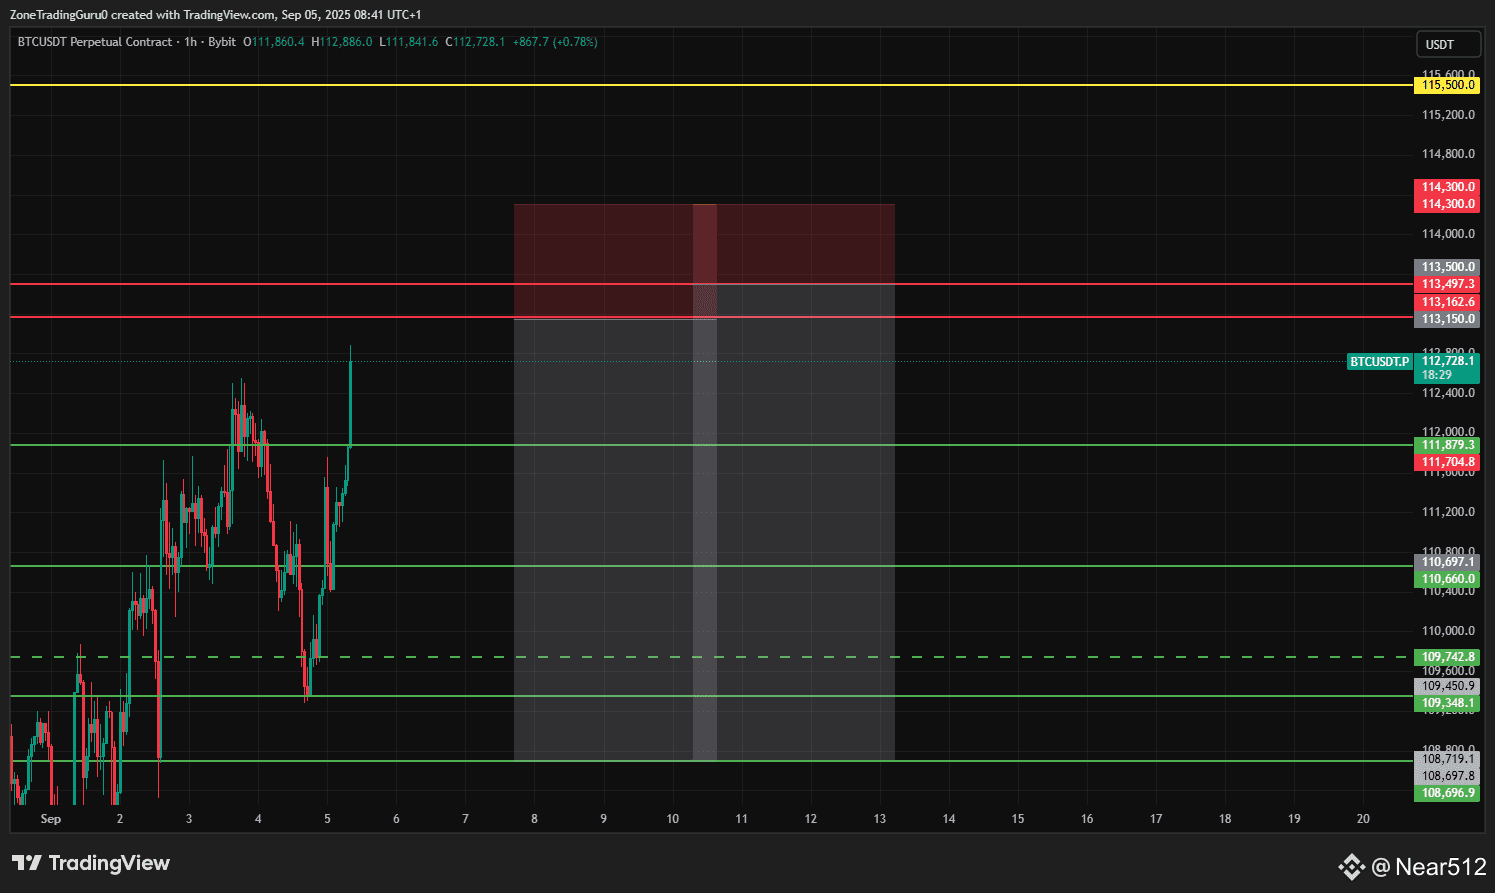The width and height of the screenshot is (1495, 893).
Task: Select the green 110,660.0 price label
Action: [1447, 579]
